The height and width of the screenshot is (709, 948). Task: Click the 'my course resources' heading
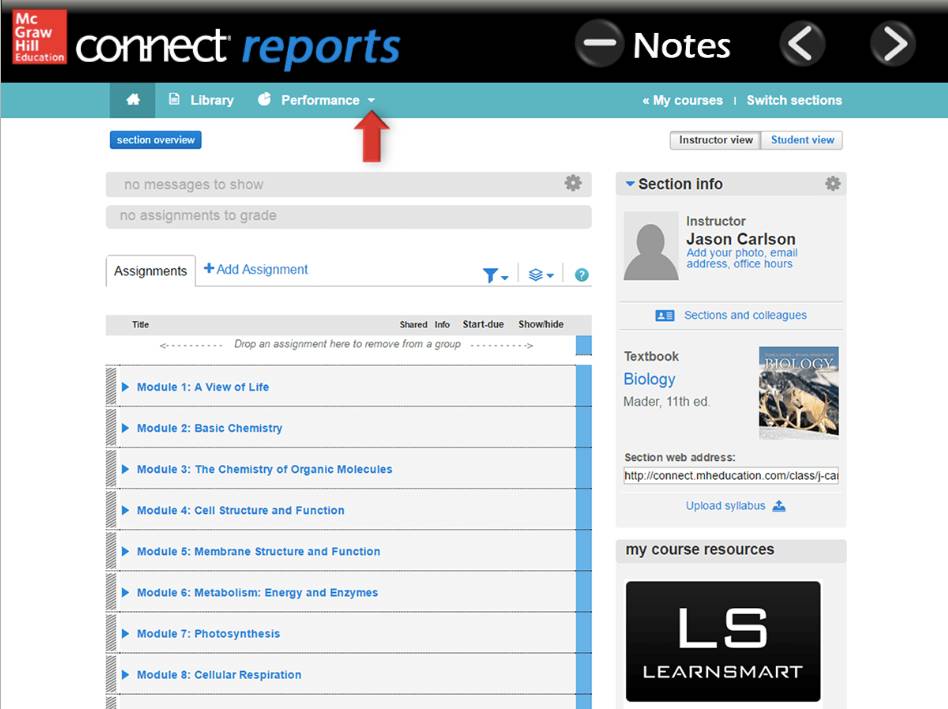[700, 549]
